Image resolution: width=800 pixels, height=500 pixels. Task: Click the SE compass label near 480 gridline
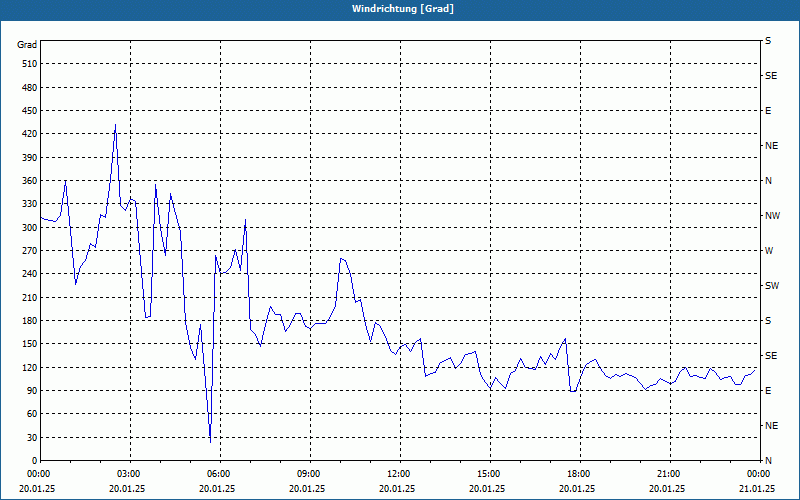click(771, 76)
